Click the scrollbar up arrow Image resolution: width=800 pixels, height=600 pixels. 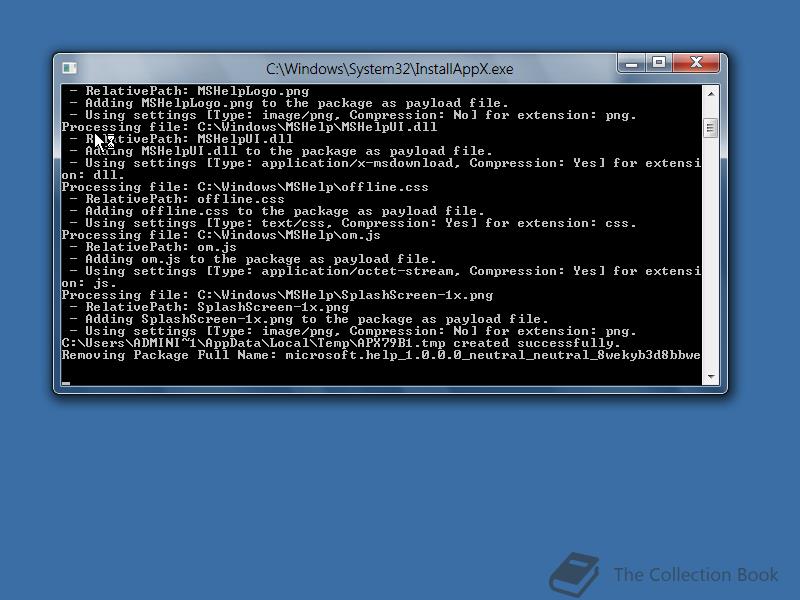pyautogui.click(x=711, y=93)
